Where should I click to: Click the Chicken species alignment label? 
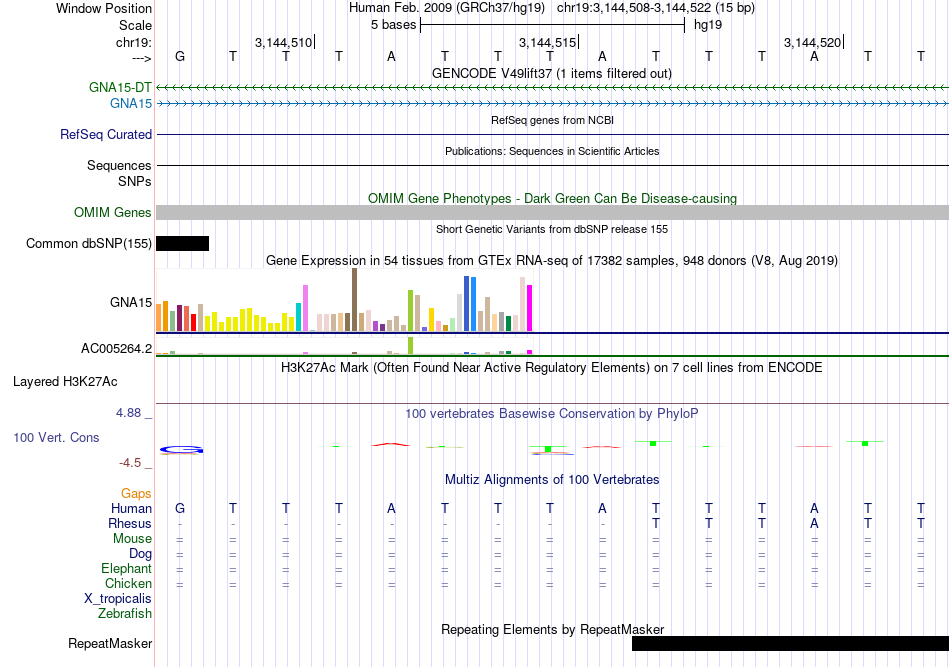pyautogui.click(x=128, y=583)
